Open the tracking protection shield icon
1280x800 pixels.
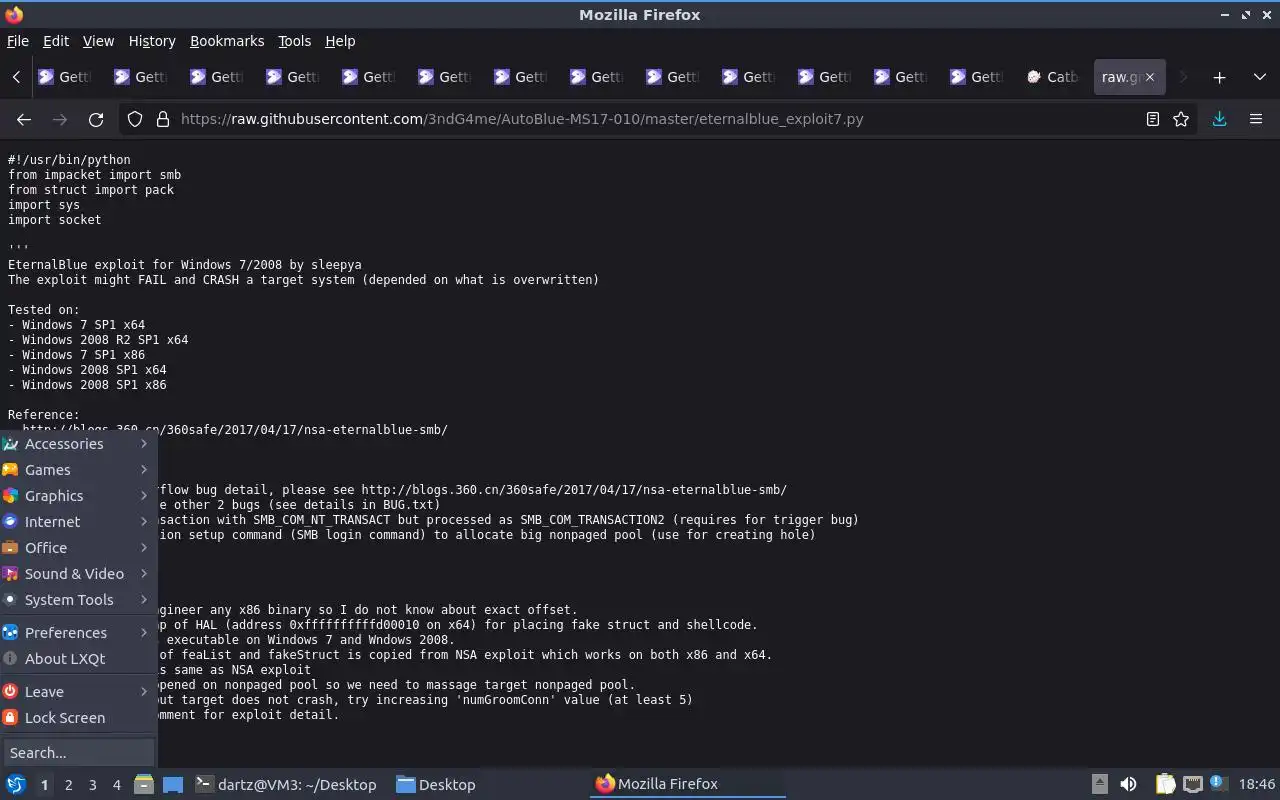tap(135, 119)
